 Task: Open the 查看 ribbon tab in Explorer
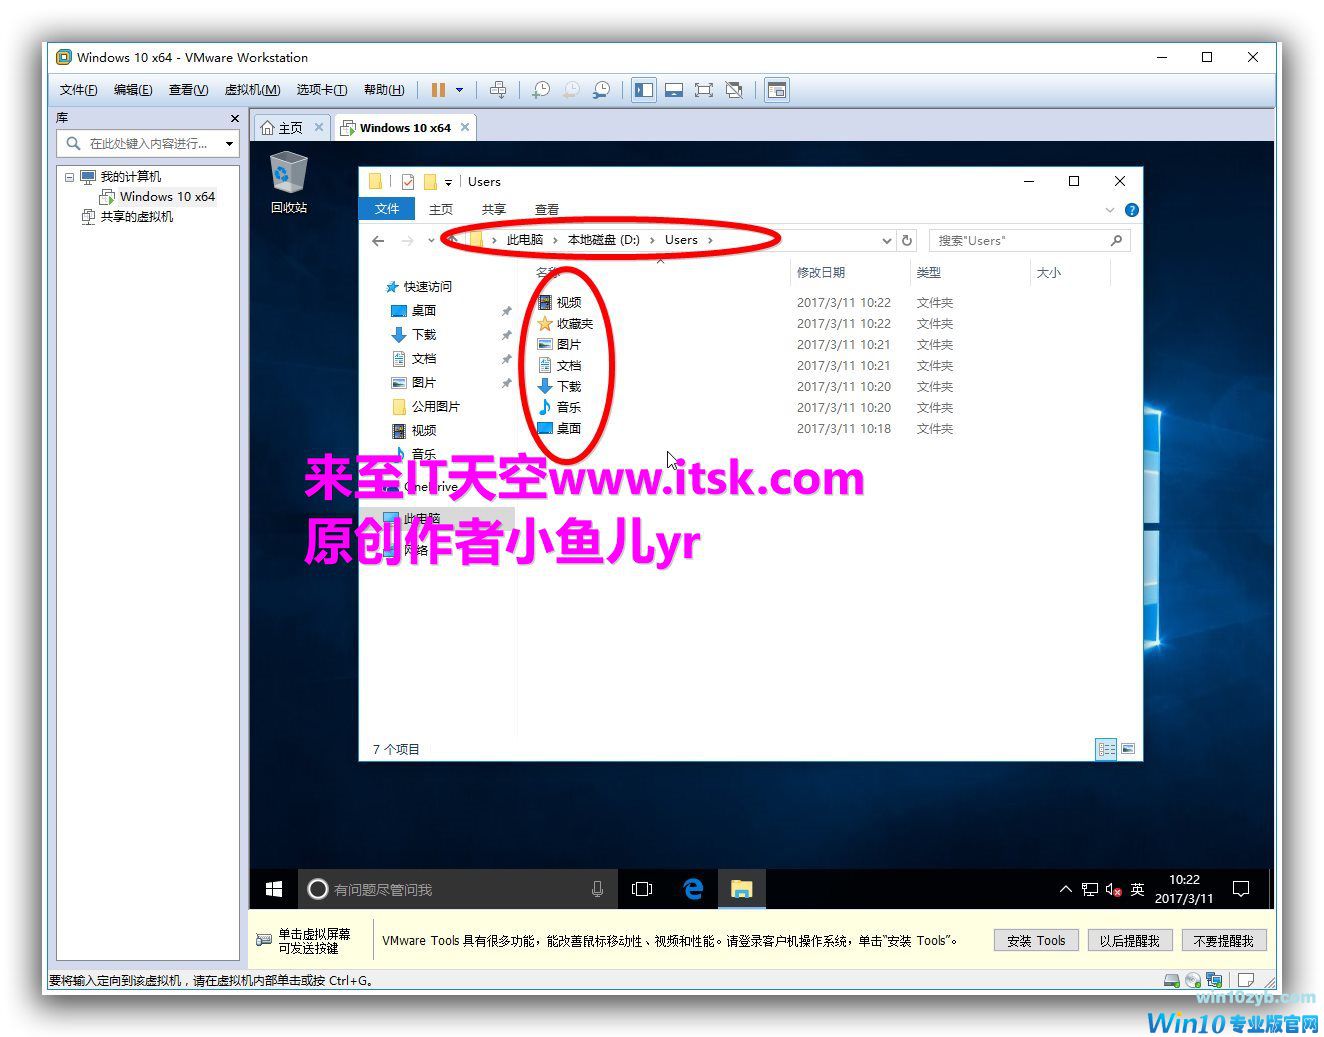point(547,210)
